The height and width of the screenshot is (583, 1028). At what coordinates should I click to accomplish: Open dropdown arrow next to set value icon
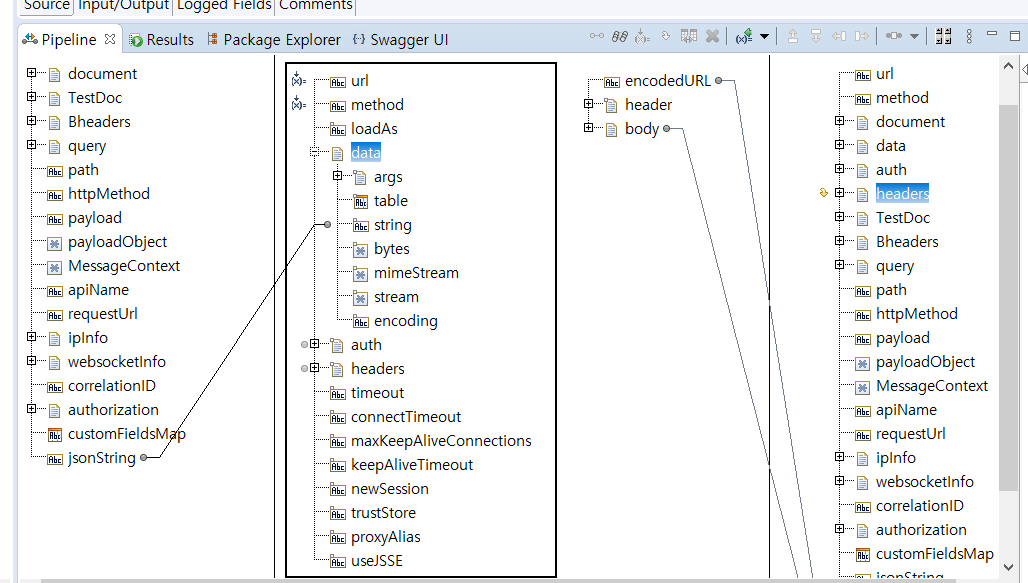[765, 37]
